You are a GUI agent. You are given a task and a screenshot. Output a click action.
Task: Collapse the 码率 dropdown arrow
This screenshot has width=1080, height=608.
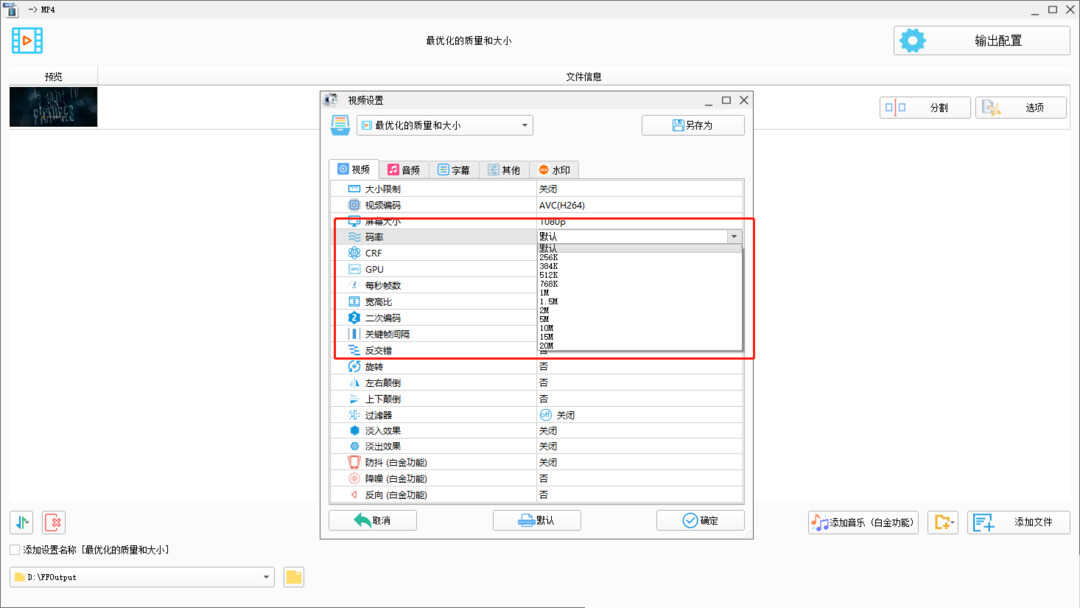(x=734, y=237)
